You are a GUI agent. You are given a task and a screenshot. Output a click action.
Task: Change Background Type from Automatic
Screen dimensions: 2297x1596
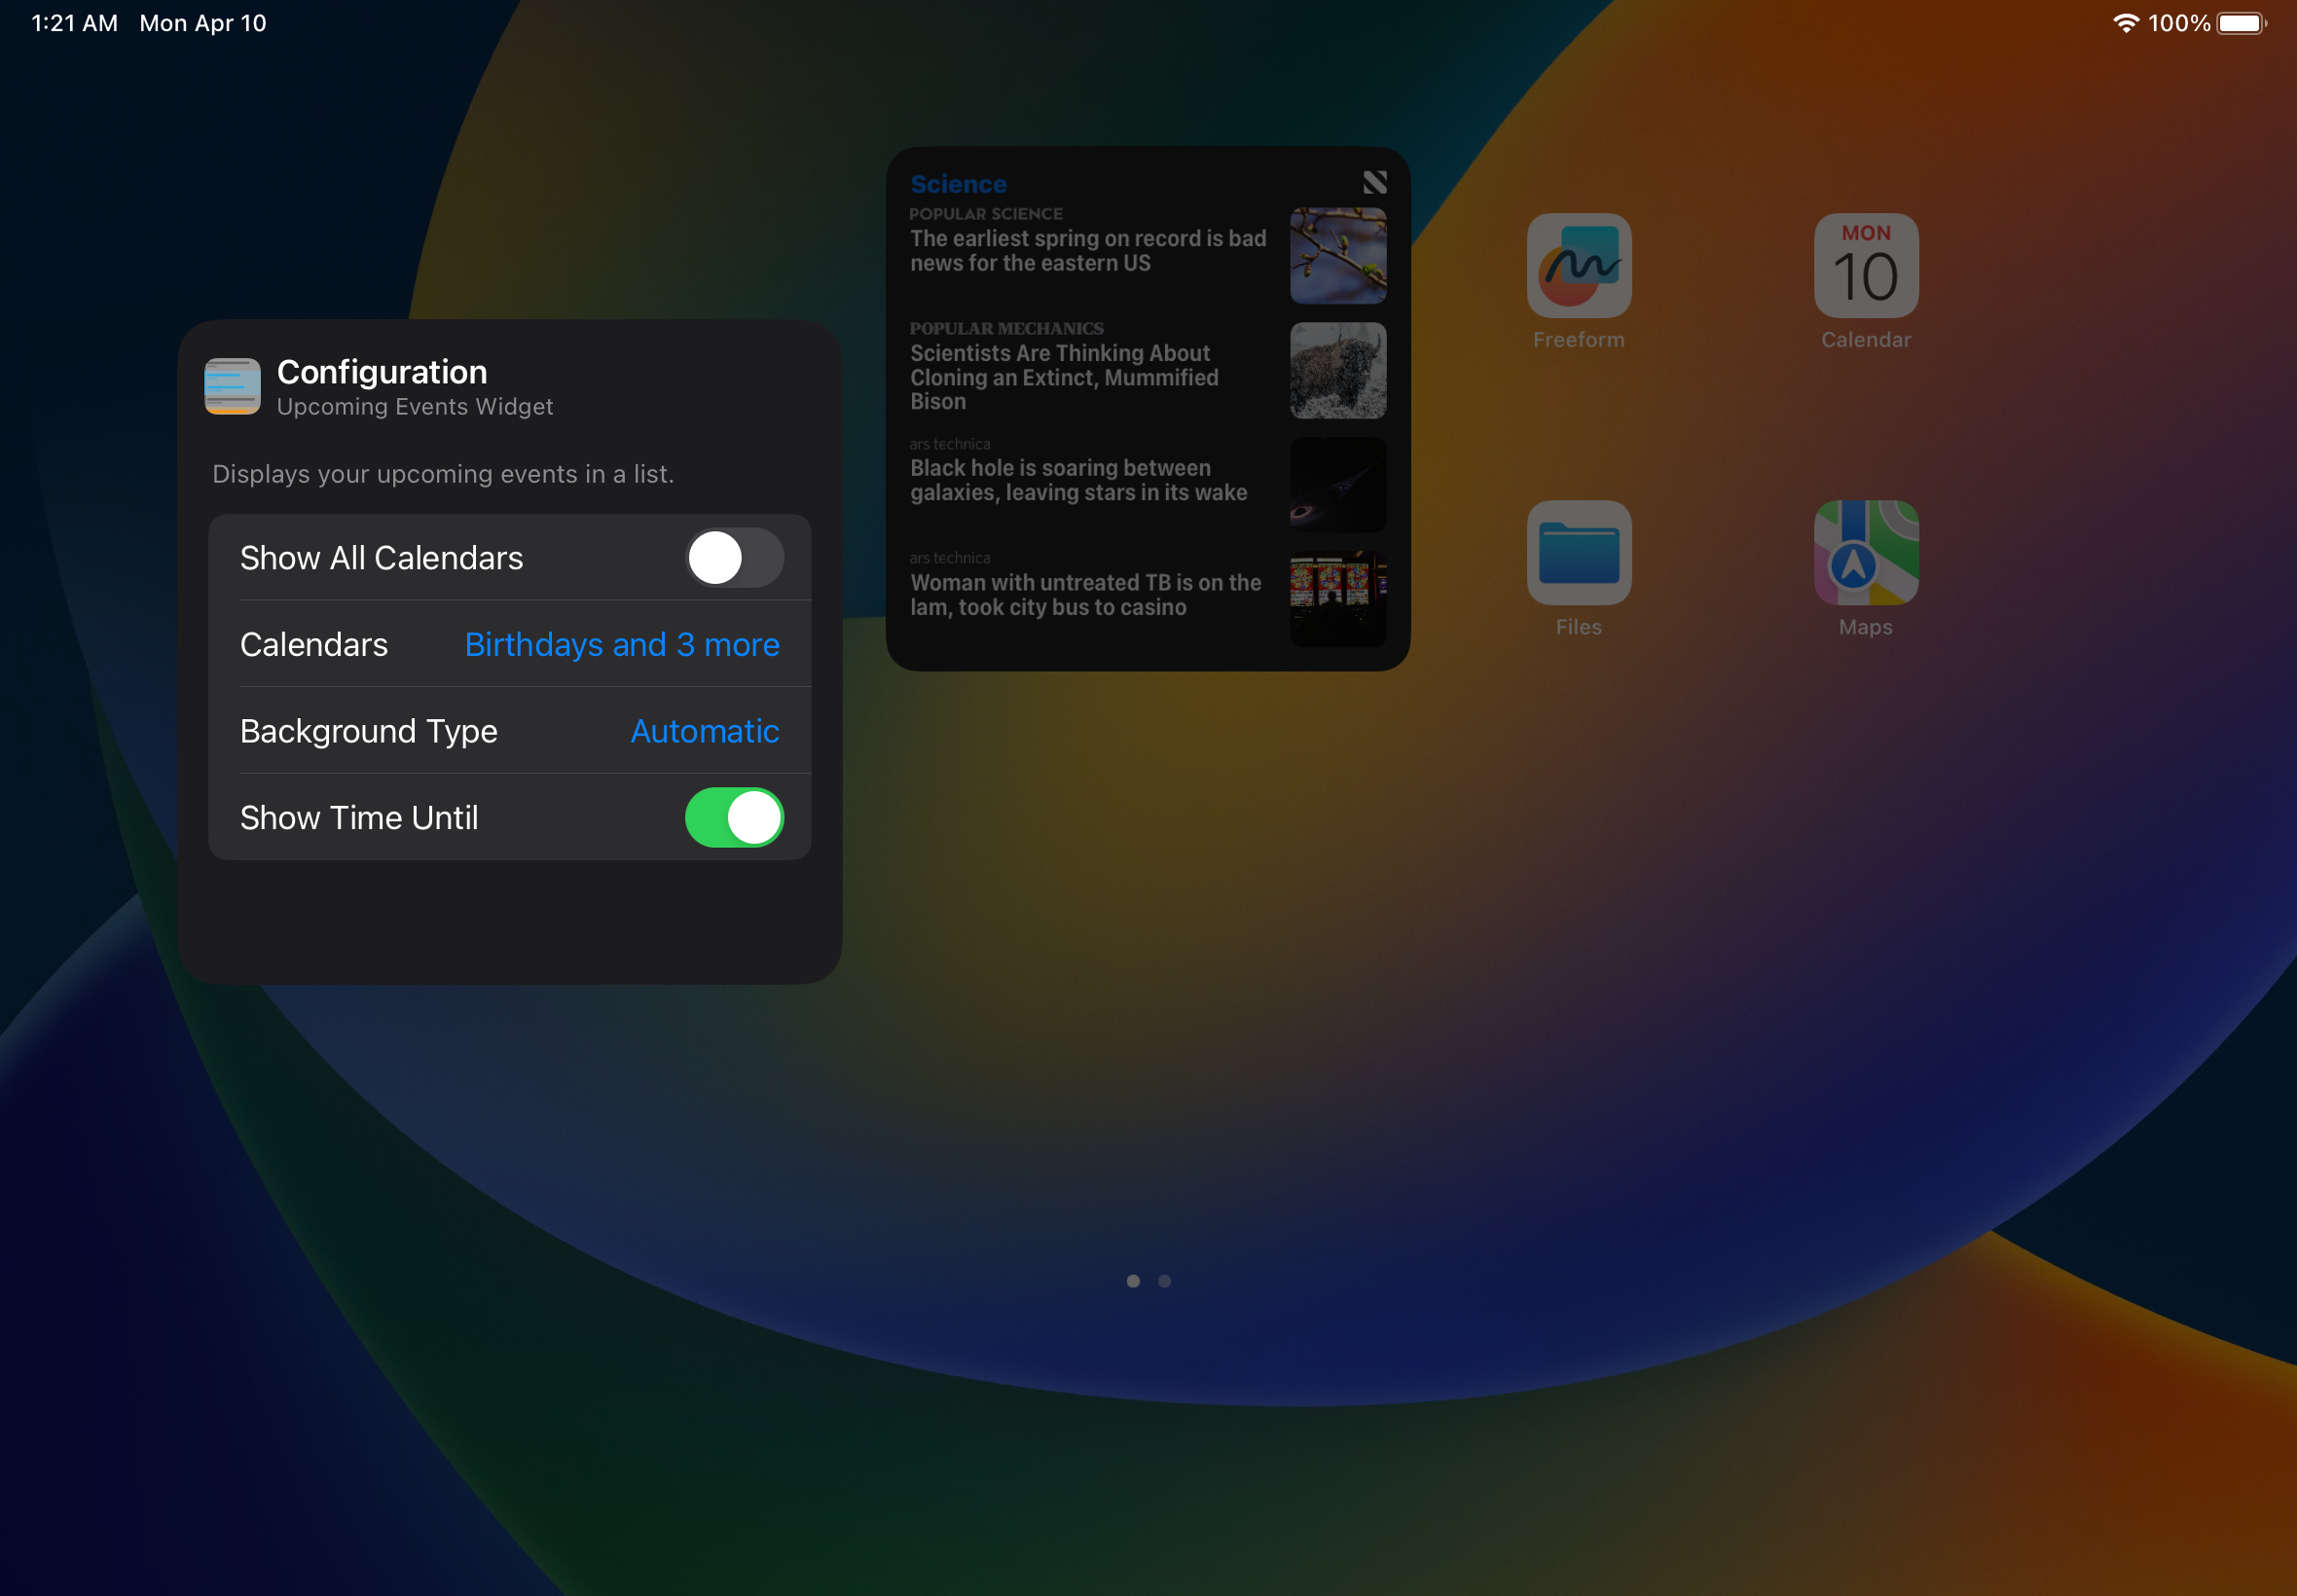click(x=704, y=731)
